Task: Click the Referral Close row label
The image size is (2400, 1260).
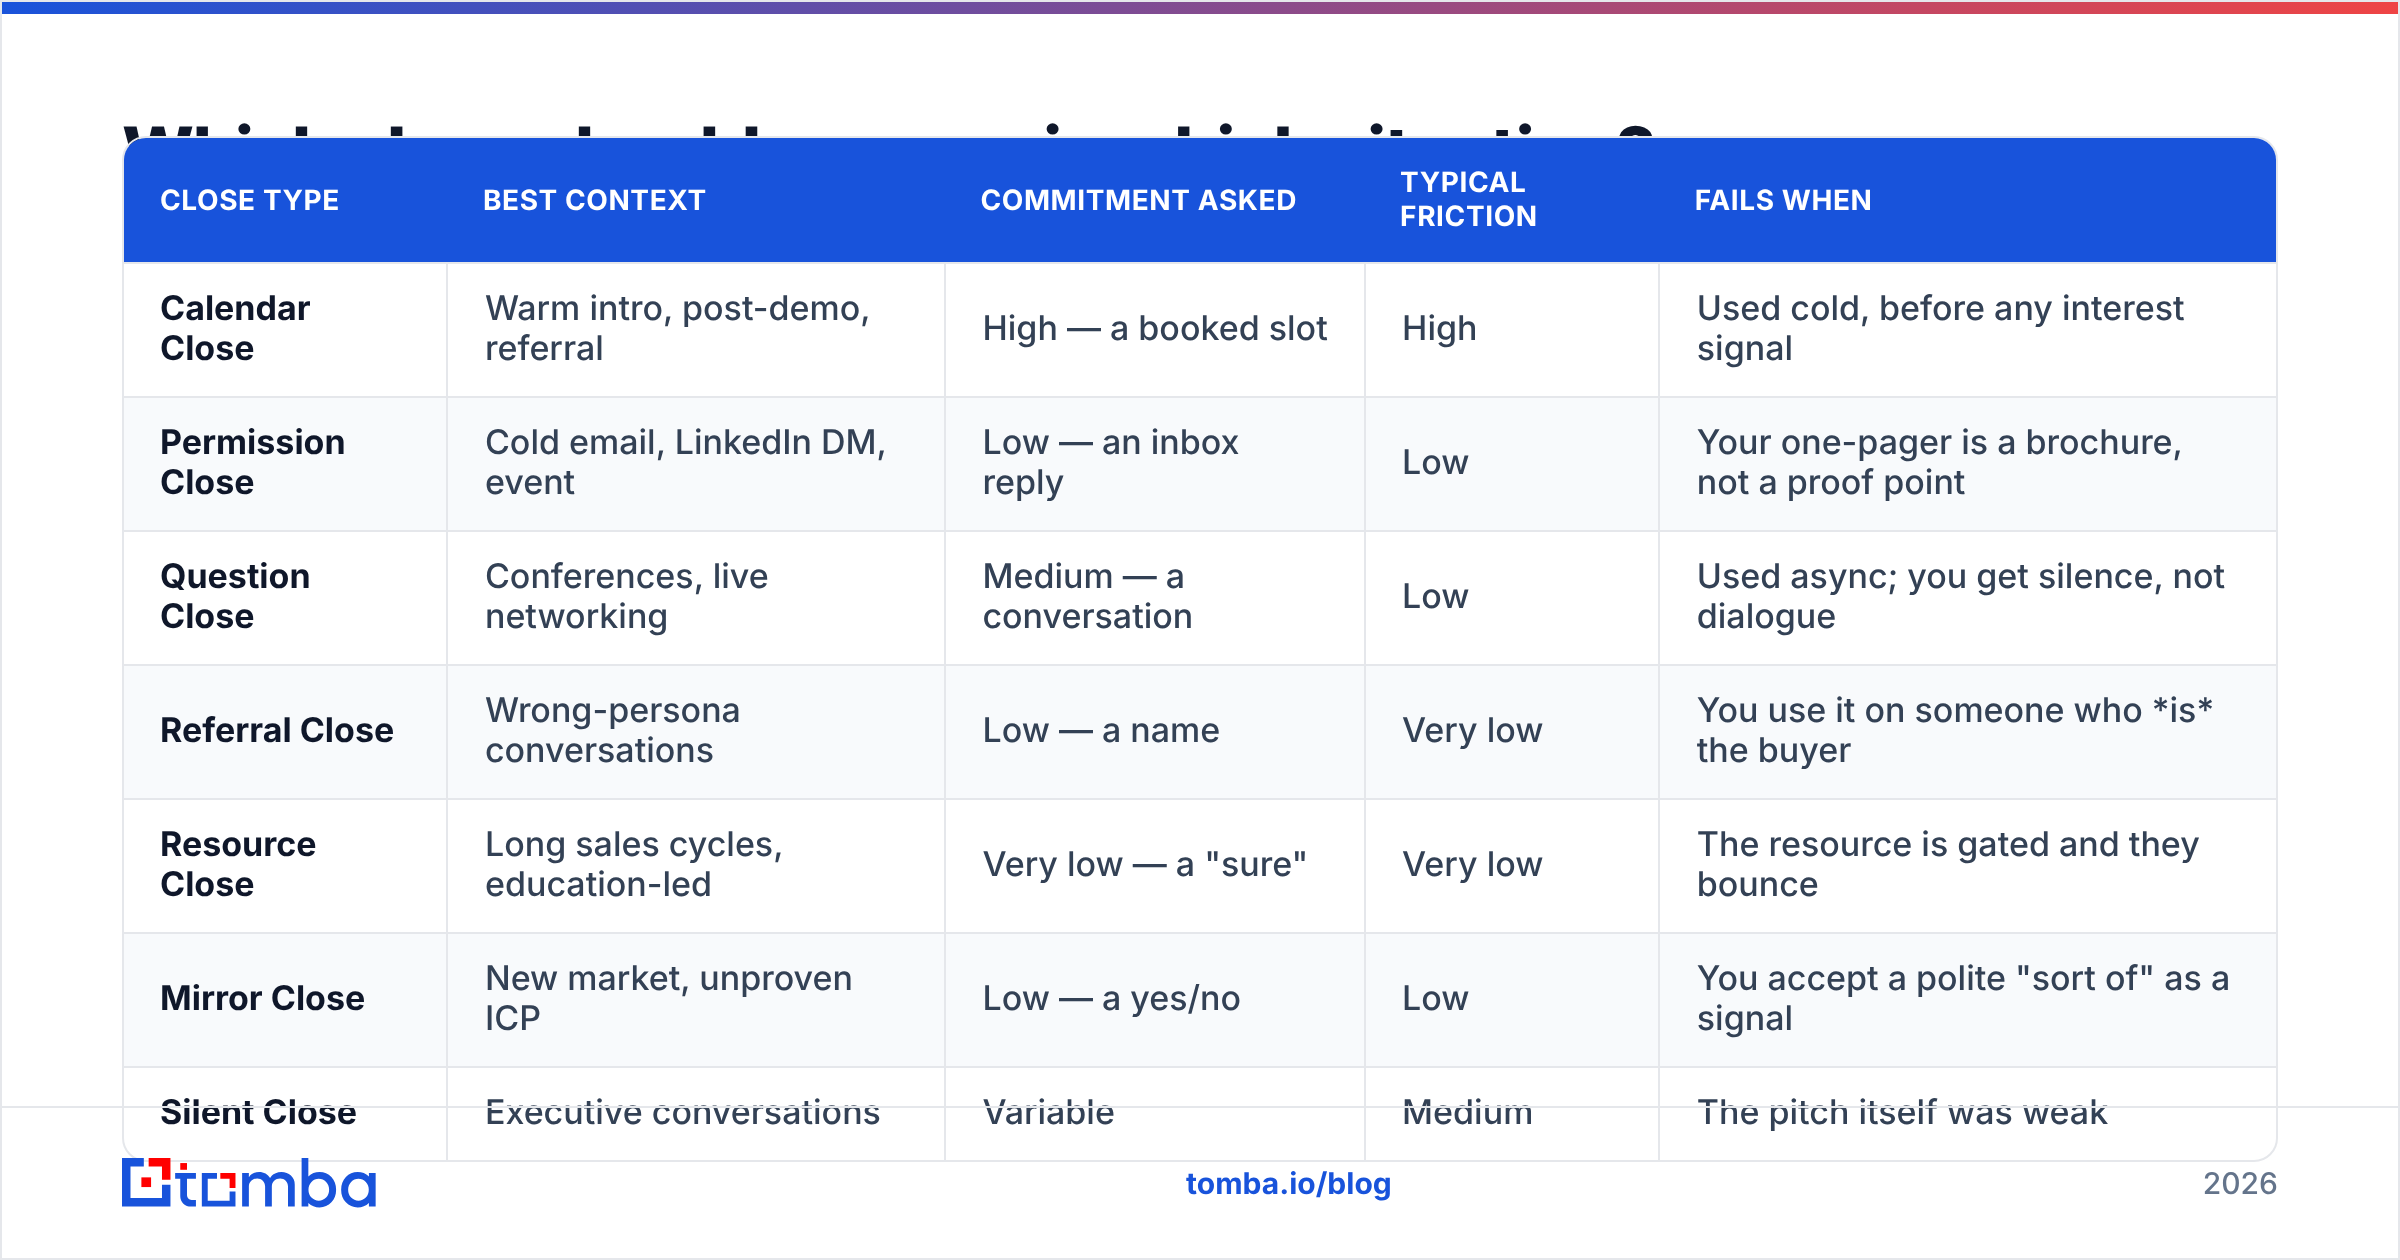Action: coord(277,730)
